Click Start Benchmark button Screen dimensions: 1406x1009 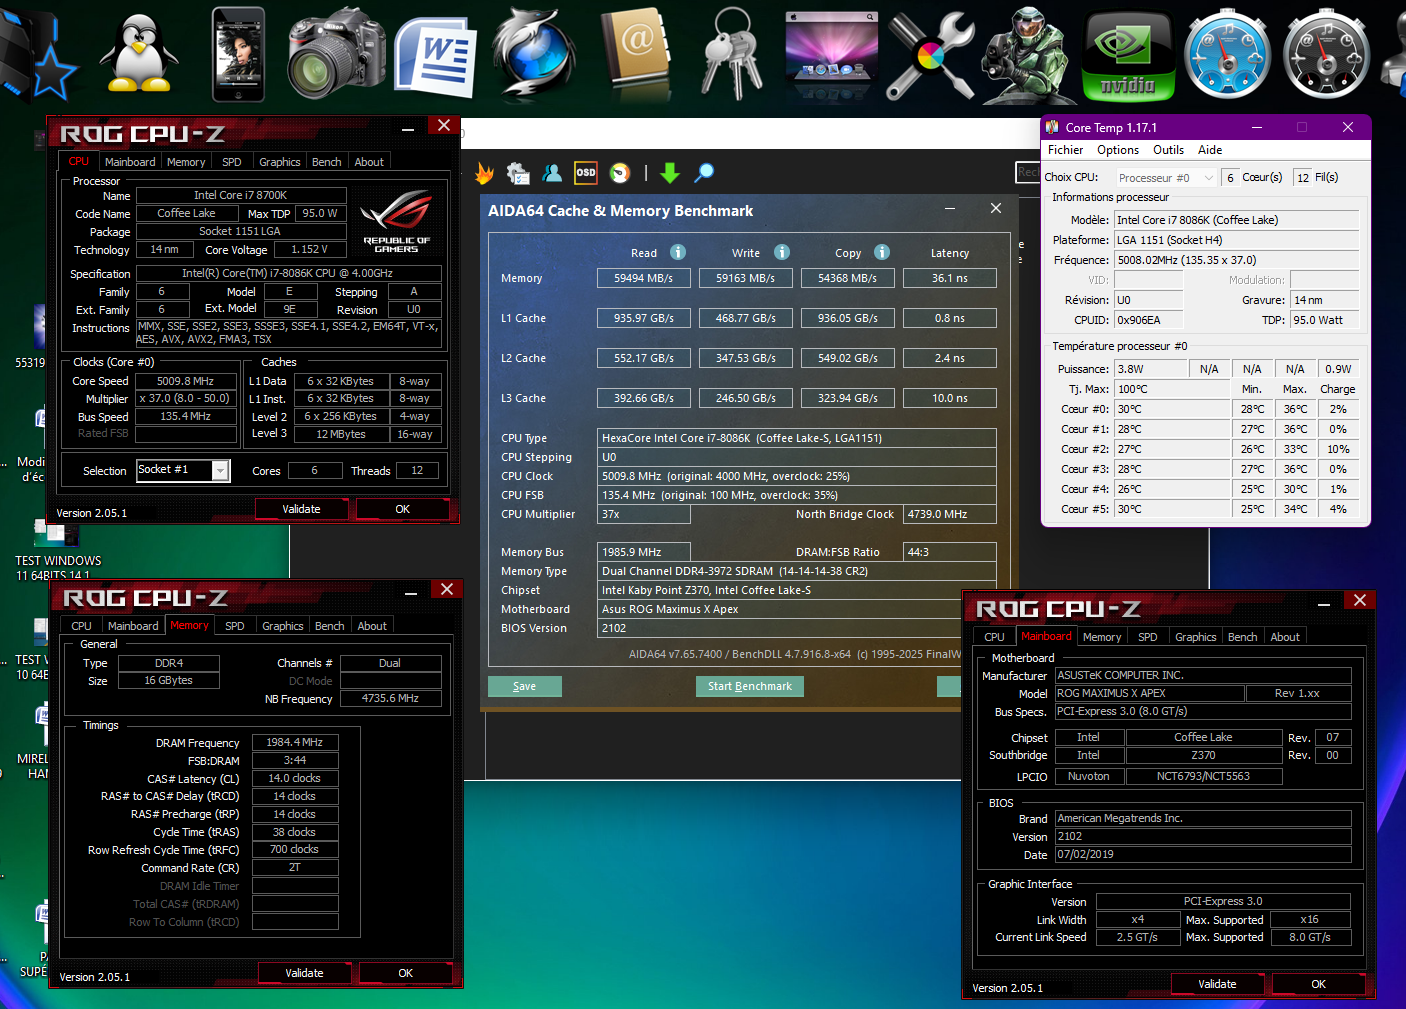point(750,686)
